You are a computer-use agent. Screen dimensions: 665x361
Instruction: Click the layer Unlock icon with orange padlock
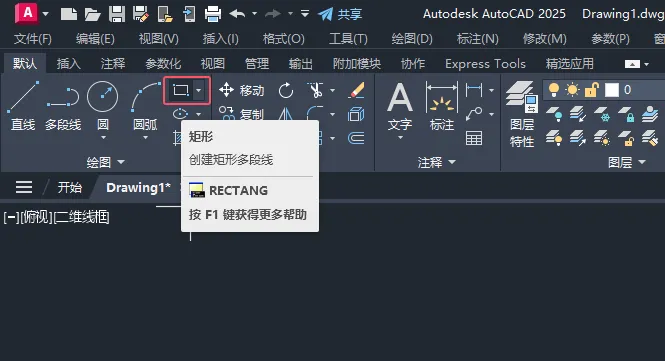[x=626, y=138]
